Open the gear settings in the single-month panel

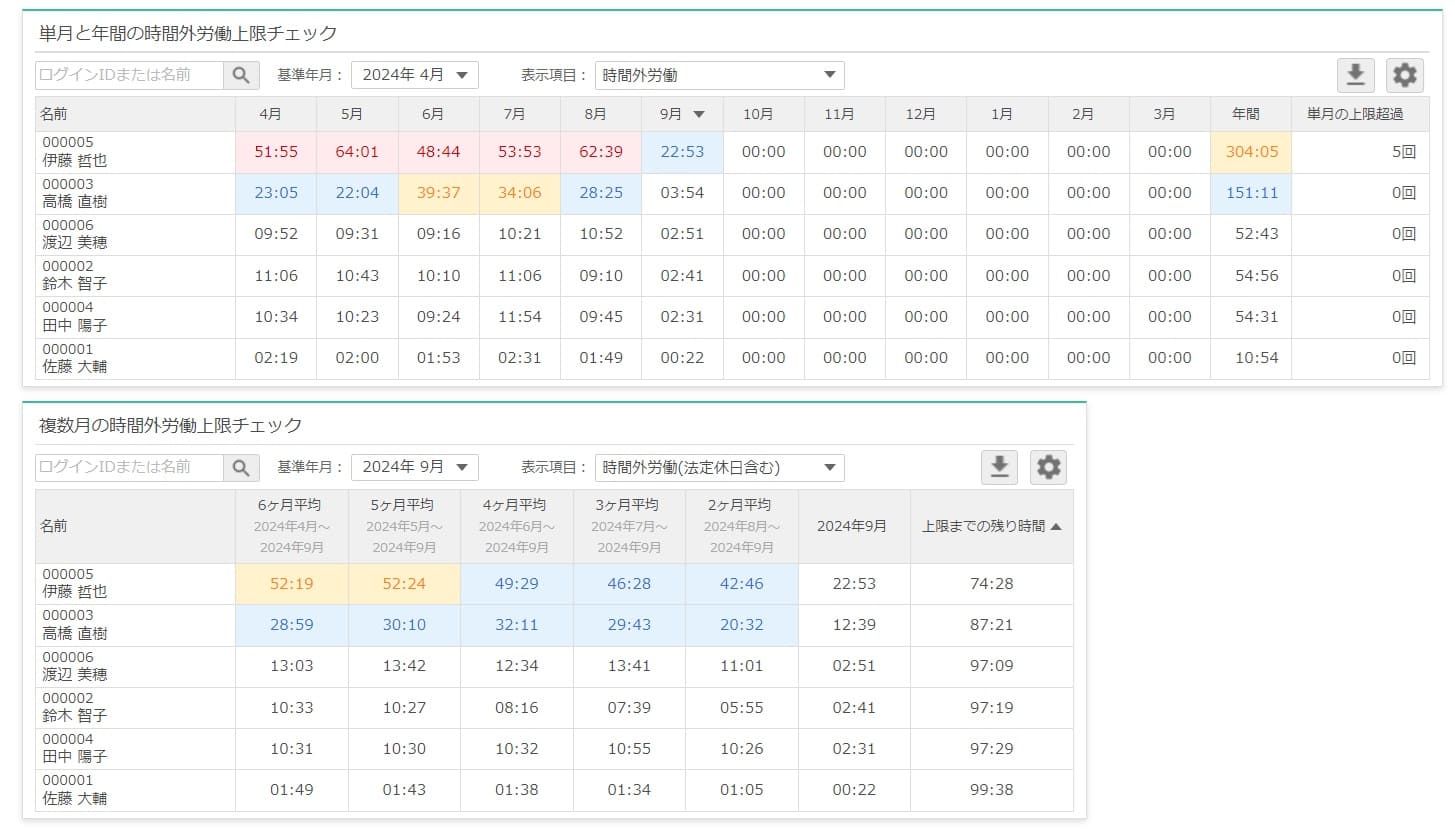(1405, 75)
